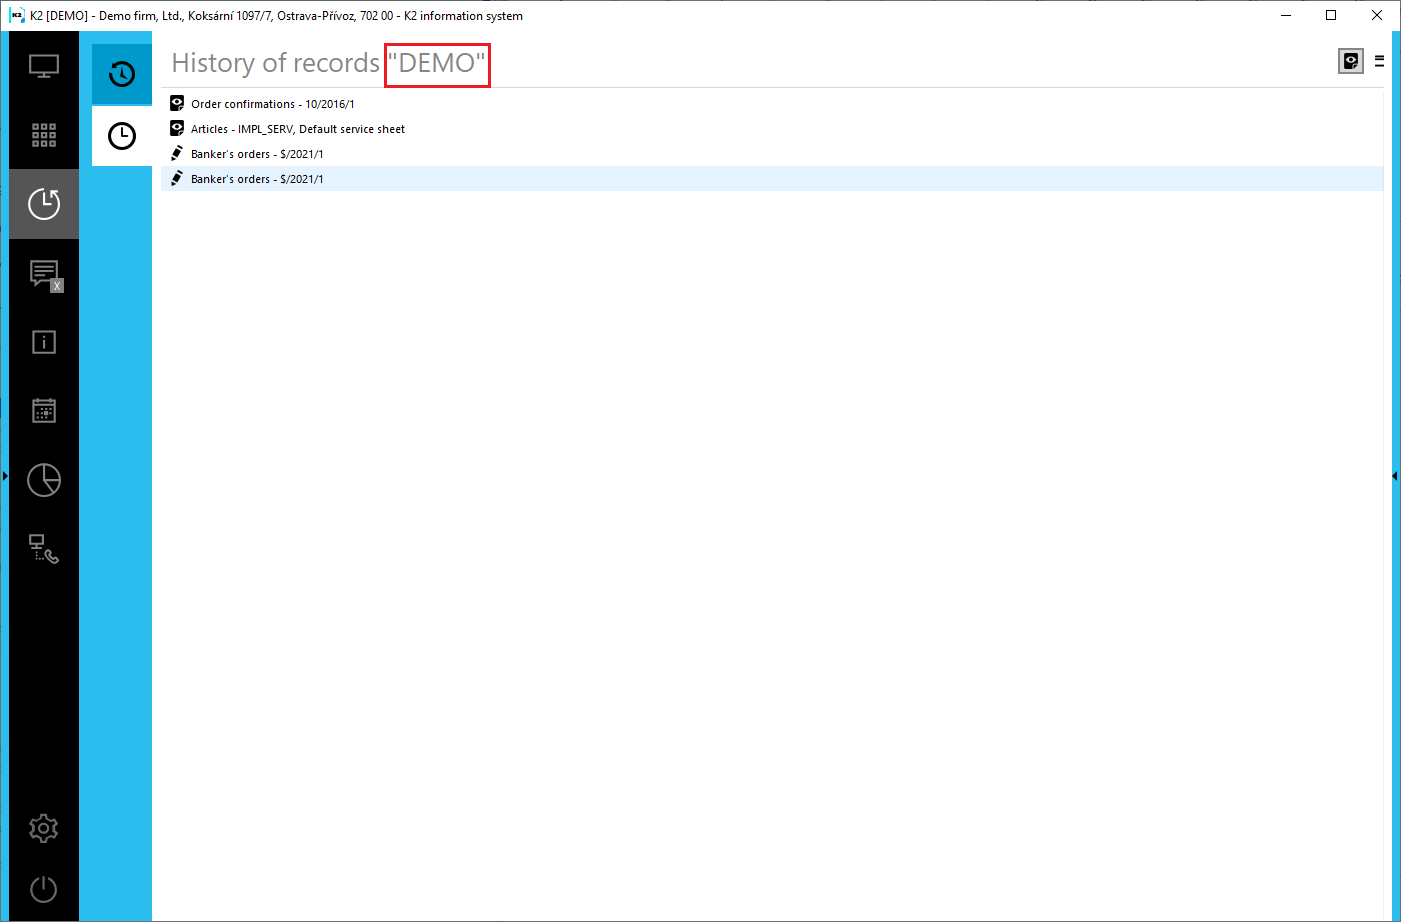Select the Articles - IMPL_SERV, Default service sheet record

click(x=772, y=129)
